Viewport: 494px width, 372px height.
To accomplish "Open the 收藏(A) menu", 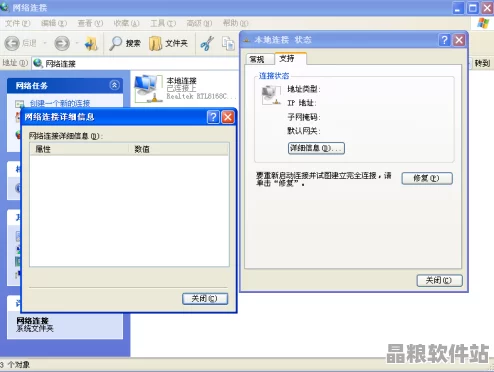I will 126,23.
